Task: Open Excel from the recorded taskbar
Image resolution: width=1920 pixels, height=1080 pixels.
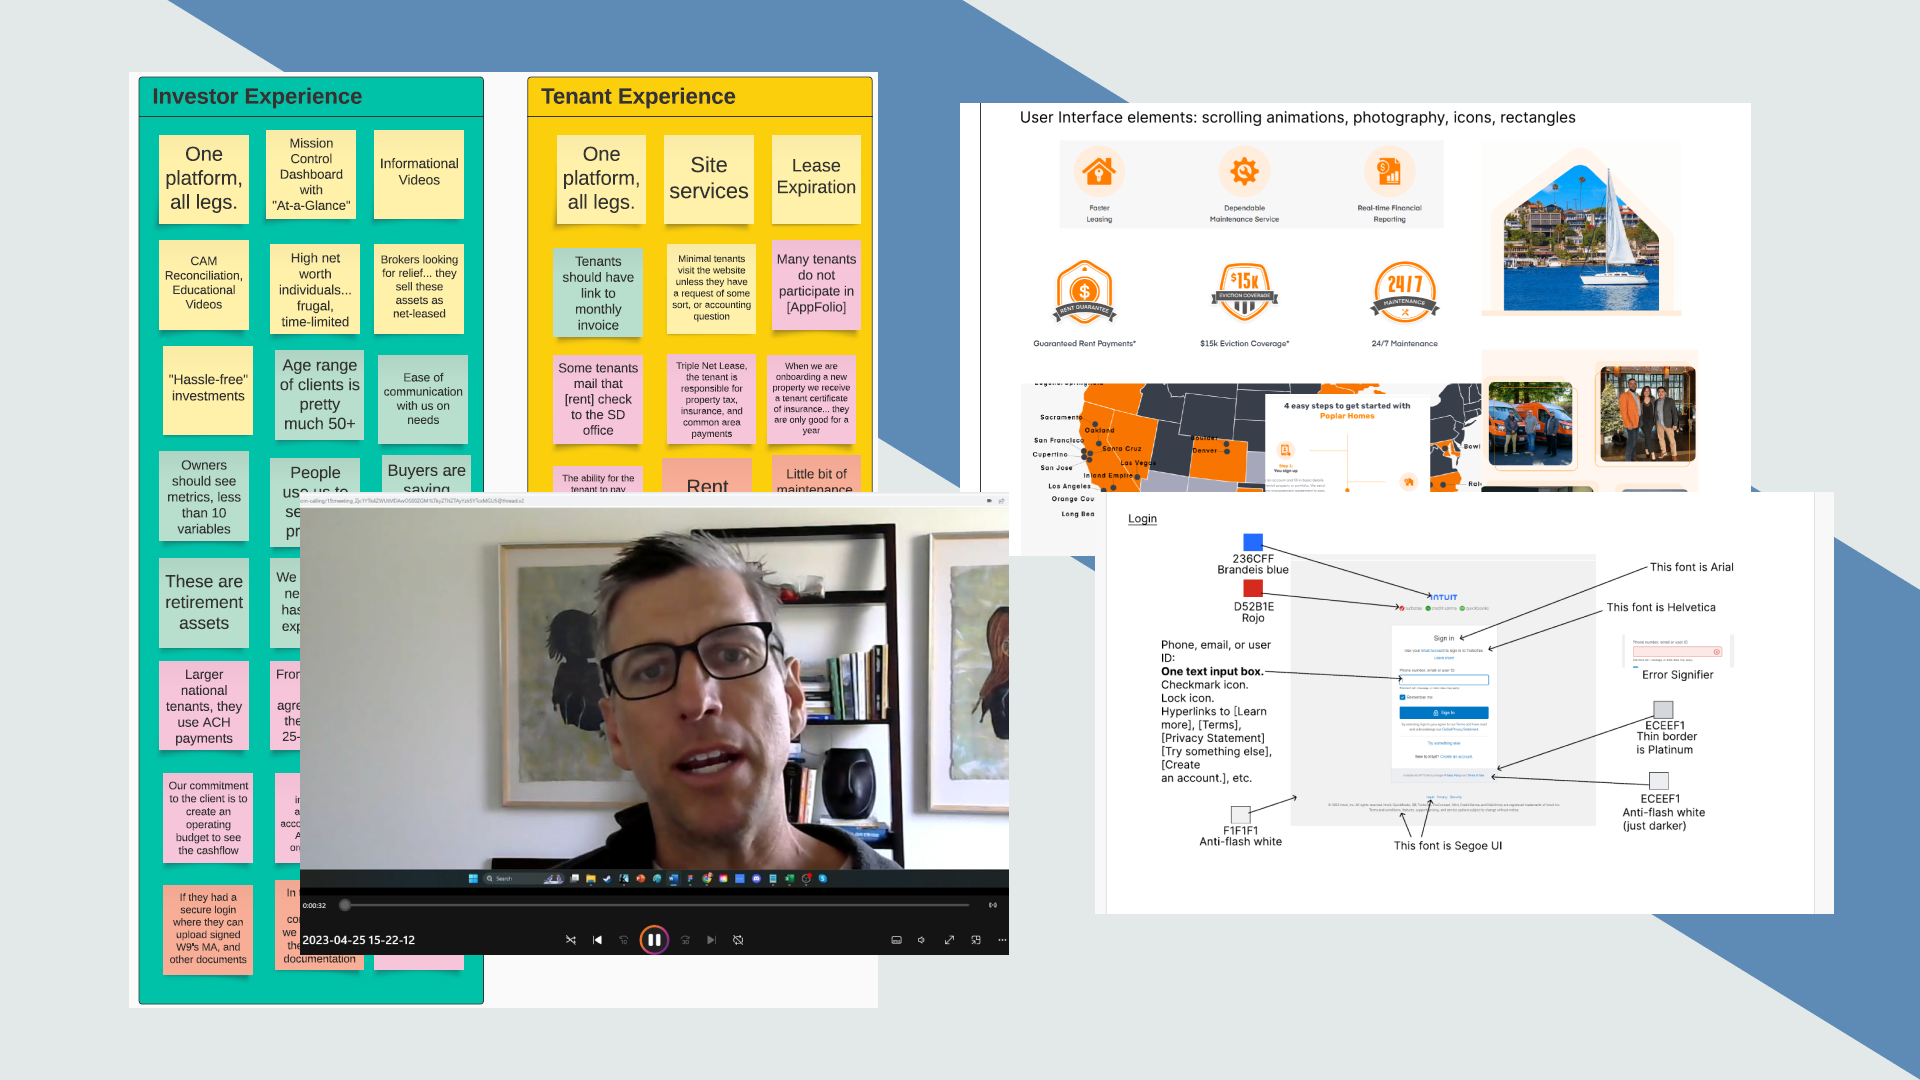Action: pyautogui.click(x=789, y=879)
